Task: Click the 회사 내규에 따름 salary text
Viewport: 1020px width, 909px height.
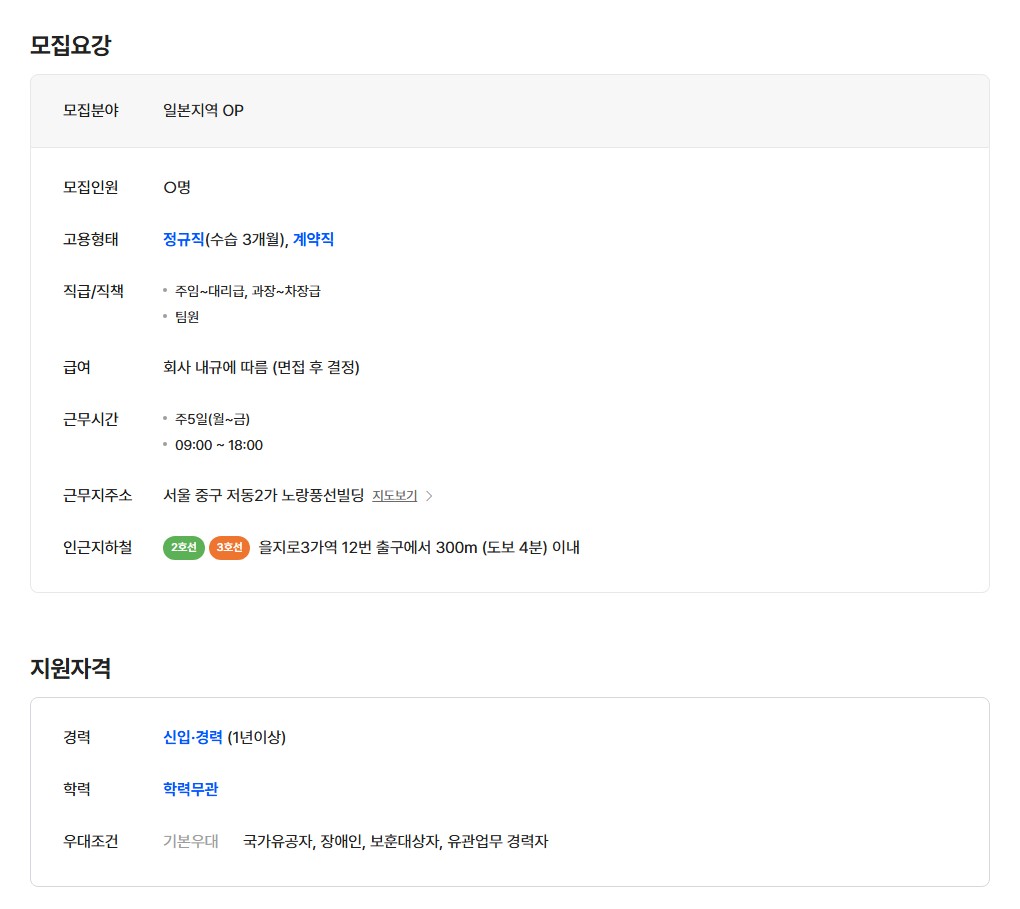Action: 261,367
